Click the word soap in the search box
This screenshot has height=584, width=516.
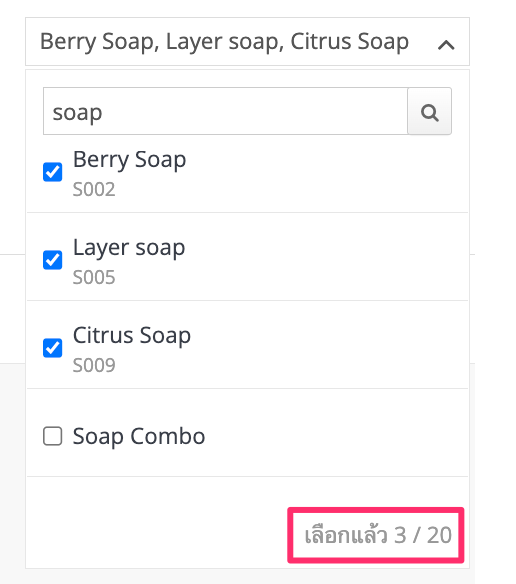pos(77,112)
